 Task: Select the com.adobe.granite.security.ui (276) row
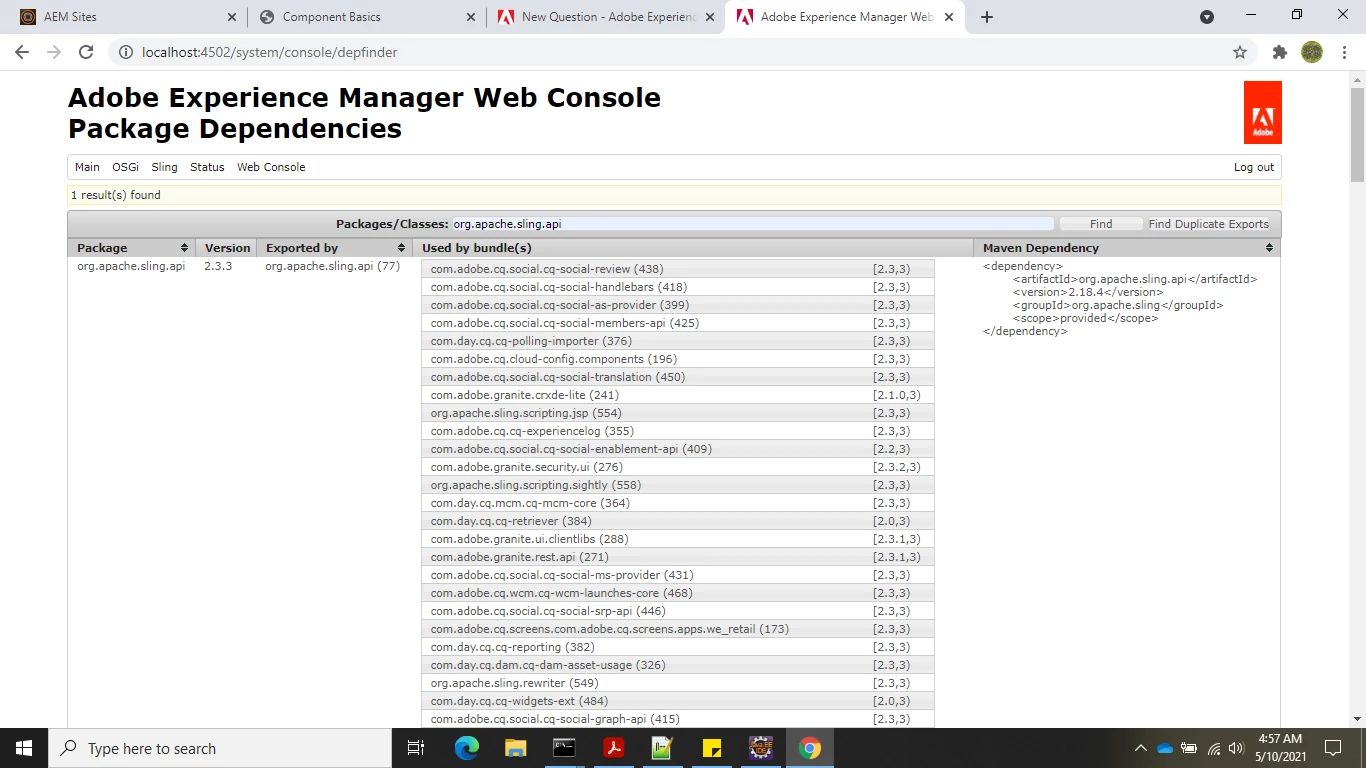pos(678,467)
